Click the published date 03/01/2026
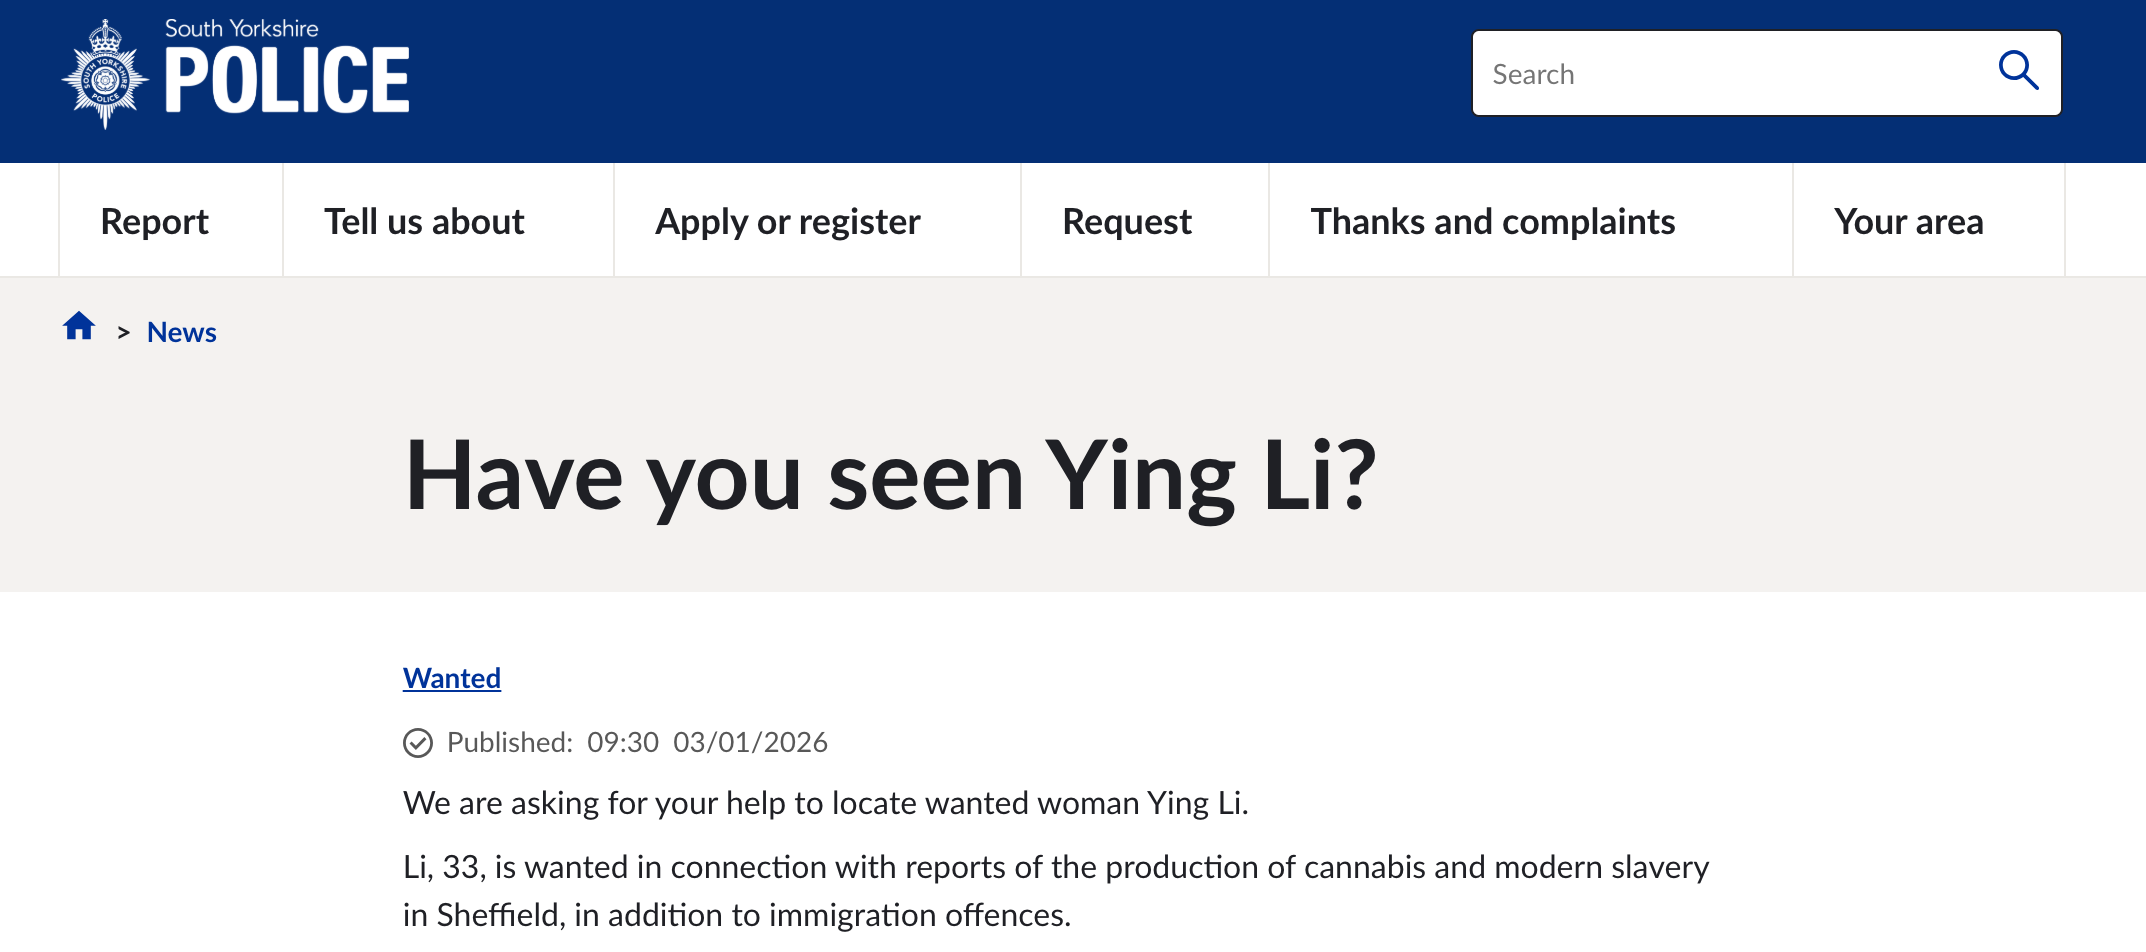Image resolution: width=2146 pixels, height=952 pixels. pos(750,742)
